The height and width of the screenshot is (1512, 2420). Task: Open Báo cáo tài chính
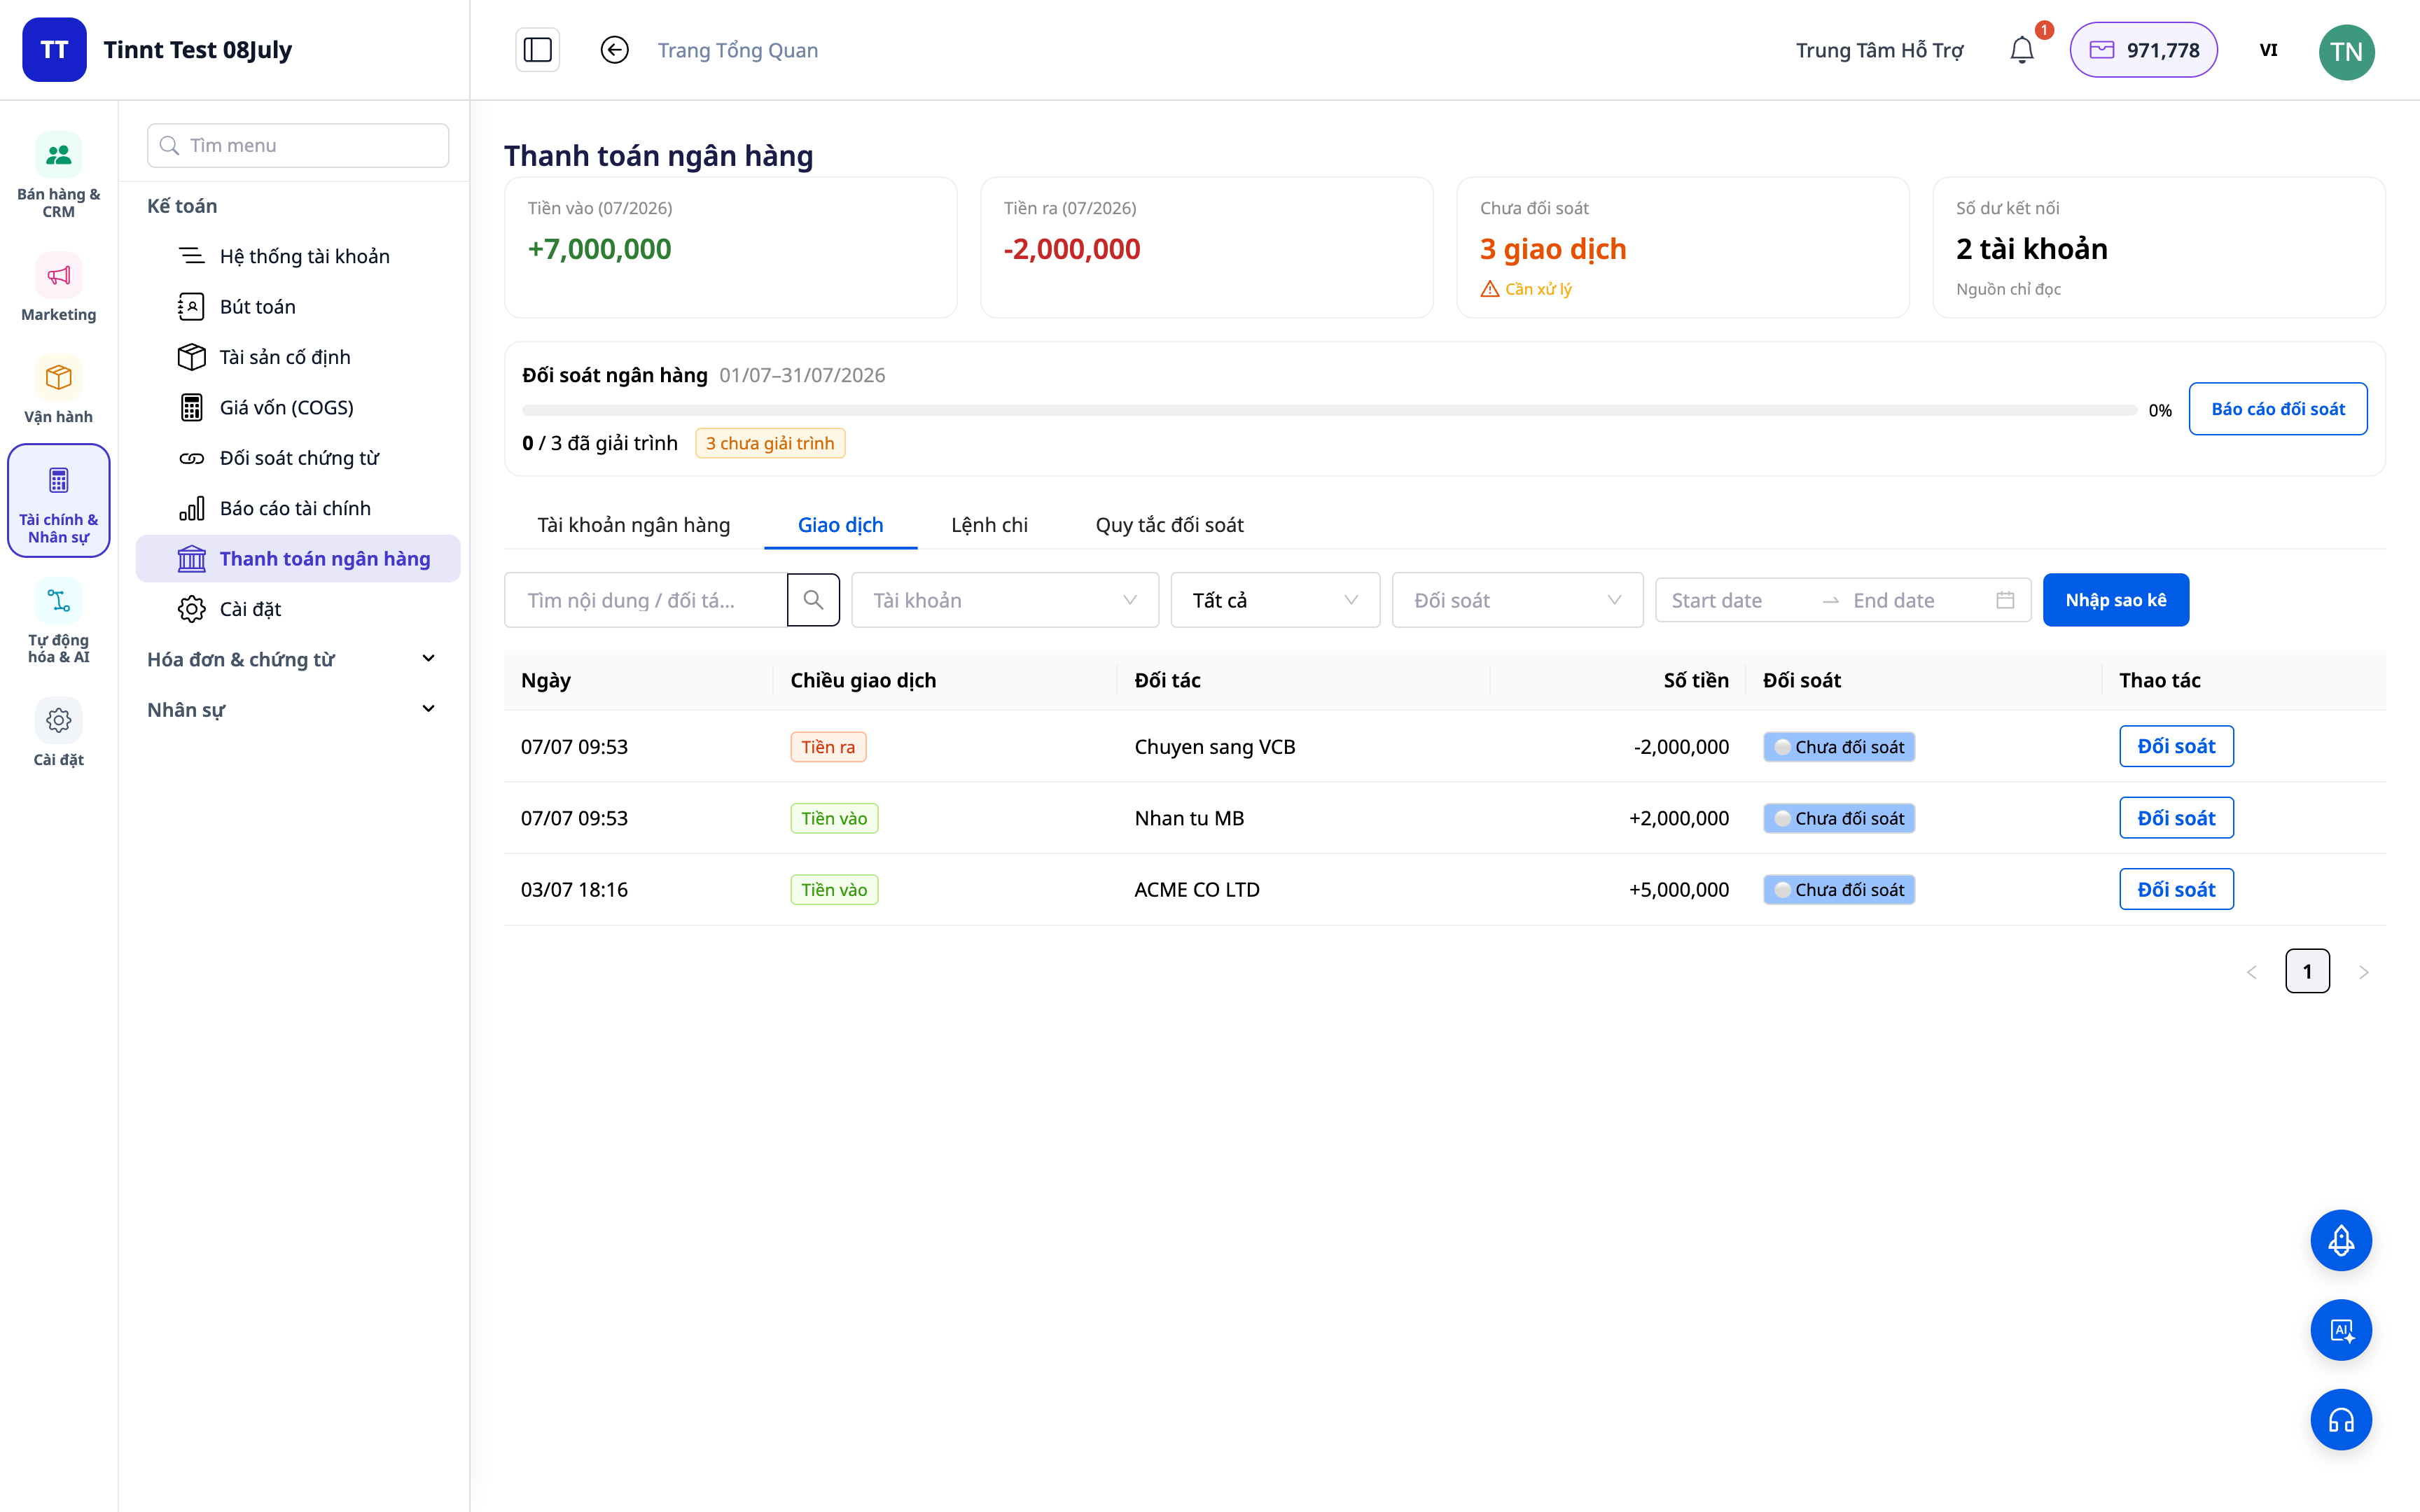(x=298, y=508)
